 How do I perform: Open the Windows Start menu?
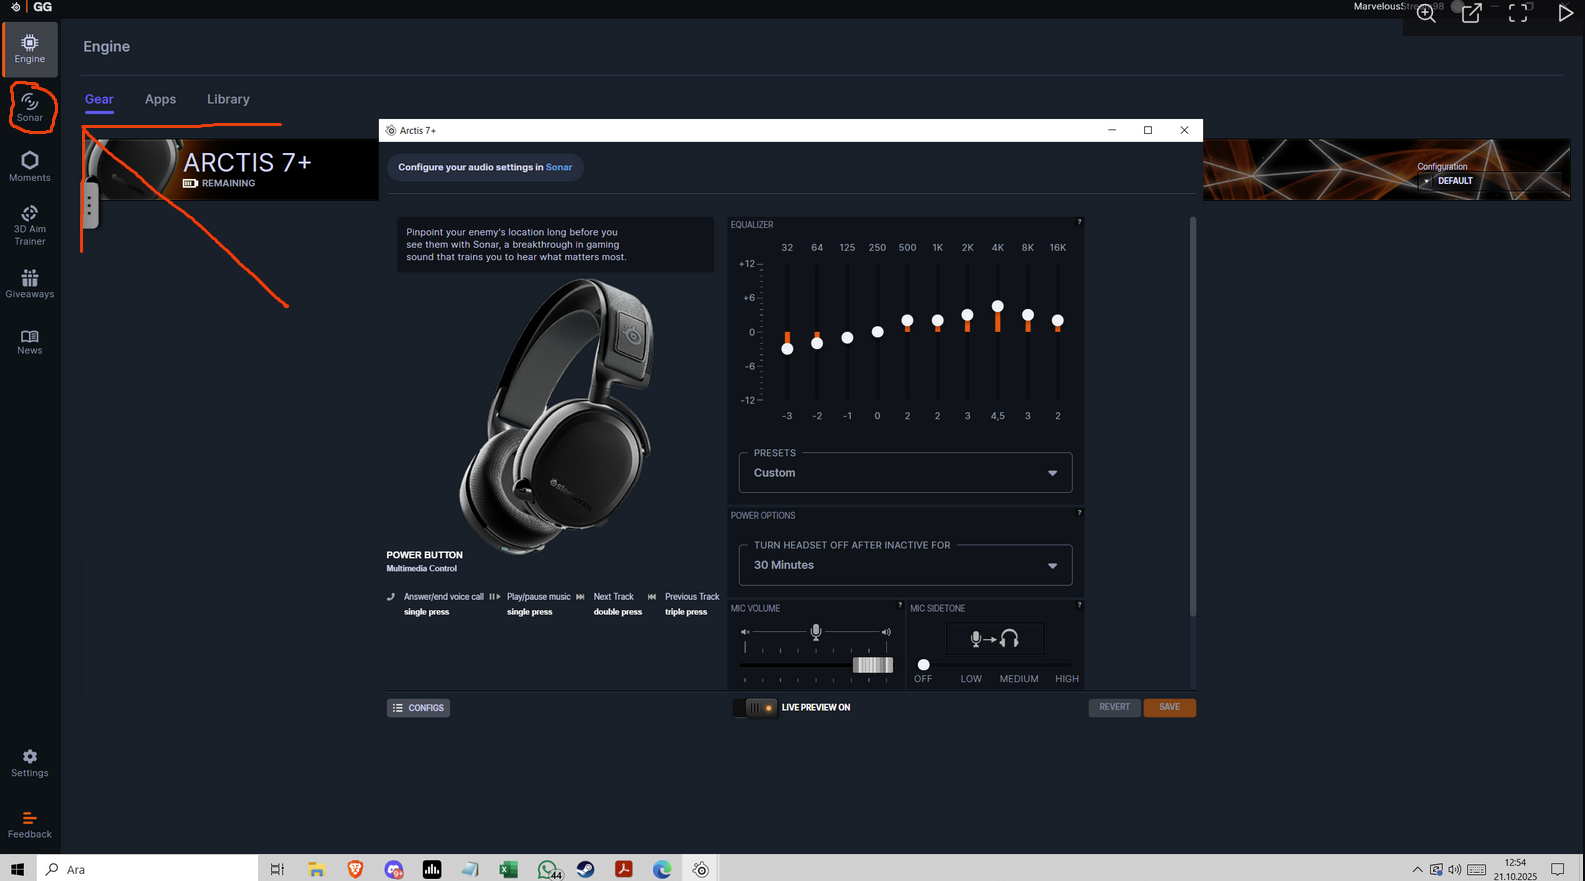17,869
